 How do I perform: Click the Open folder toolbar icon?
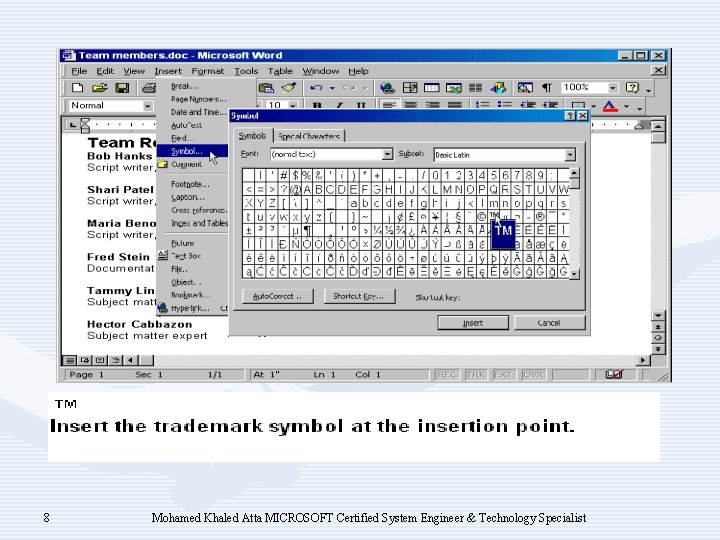point(100,88)
